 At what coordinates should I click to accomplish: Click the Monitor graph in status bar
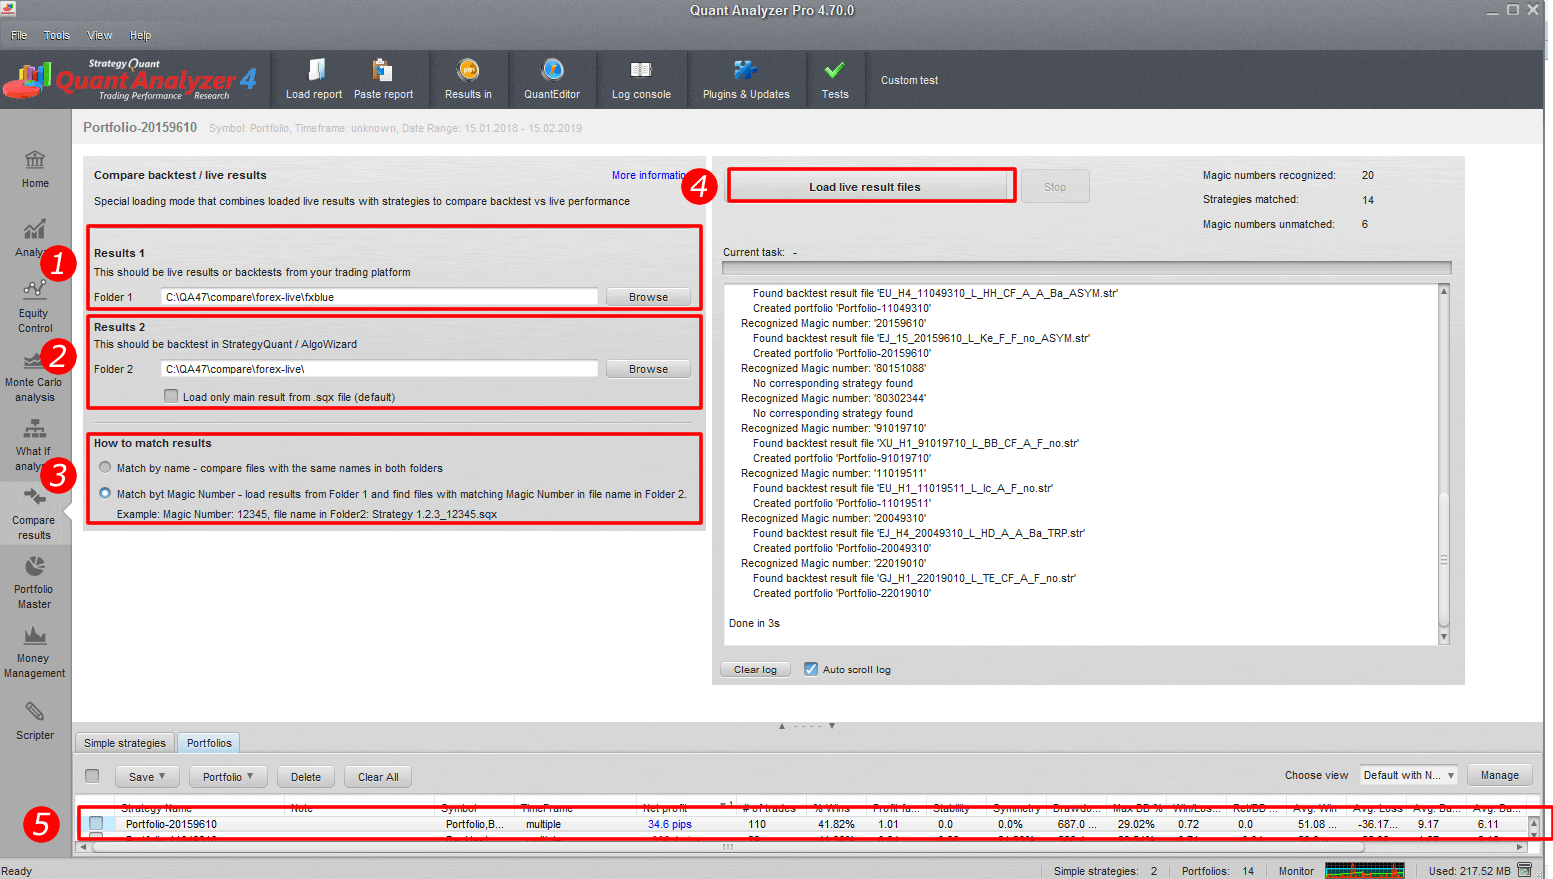[1365, 871]
